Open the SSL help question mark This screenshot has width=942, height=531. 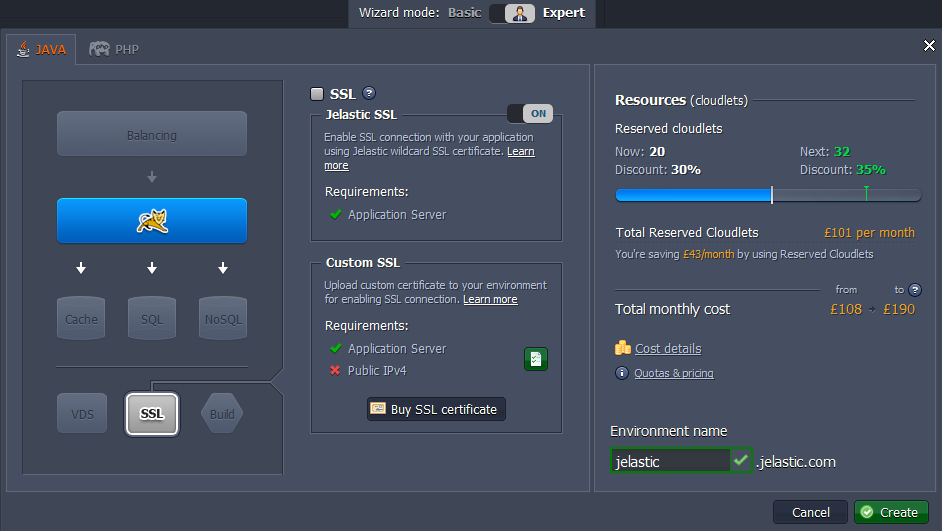click(369, 93)
